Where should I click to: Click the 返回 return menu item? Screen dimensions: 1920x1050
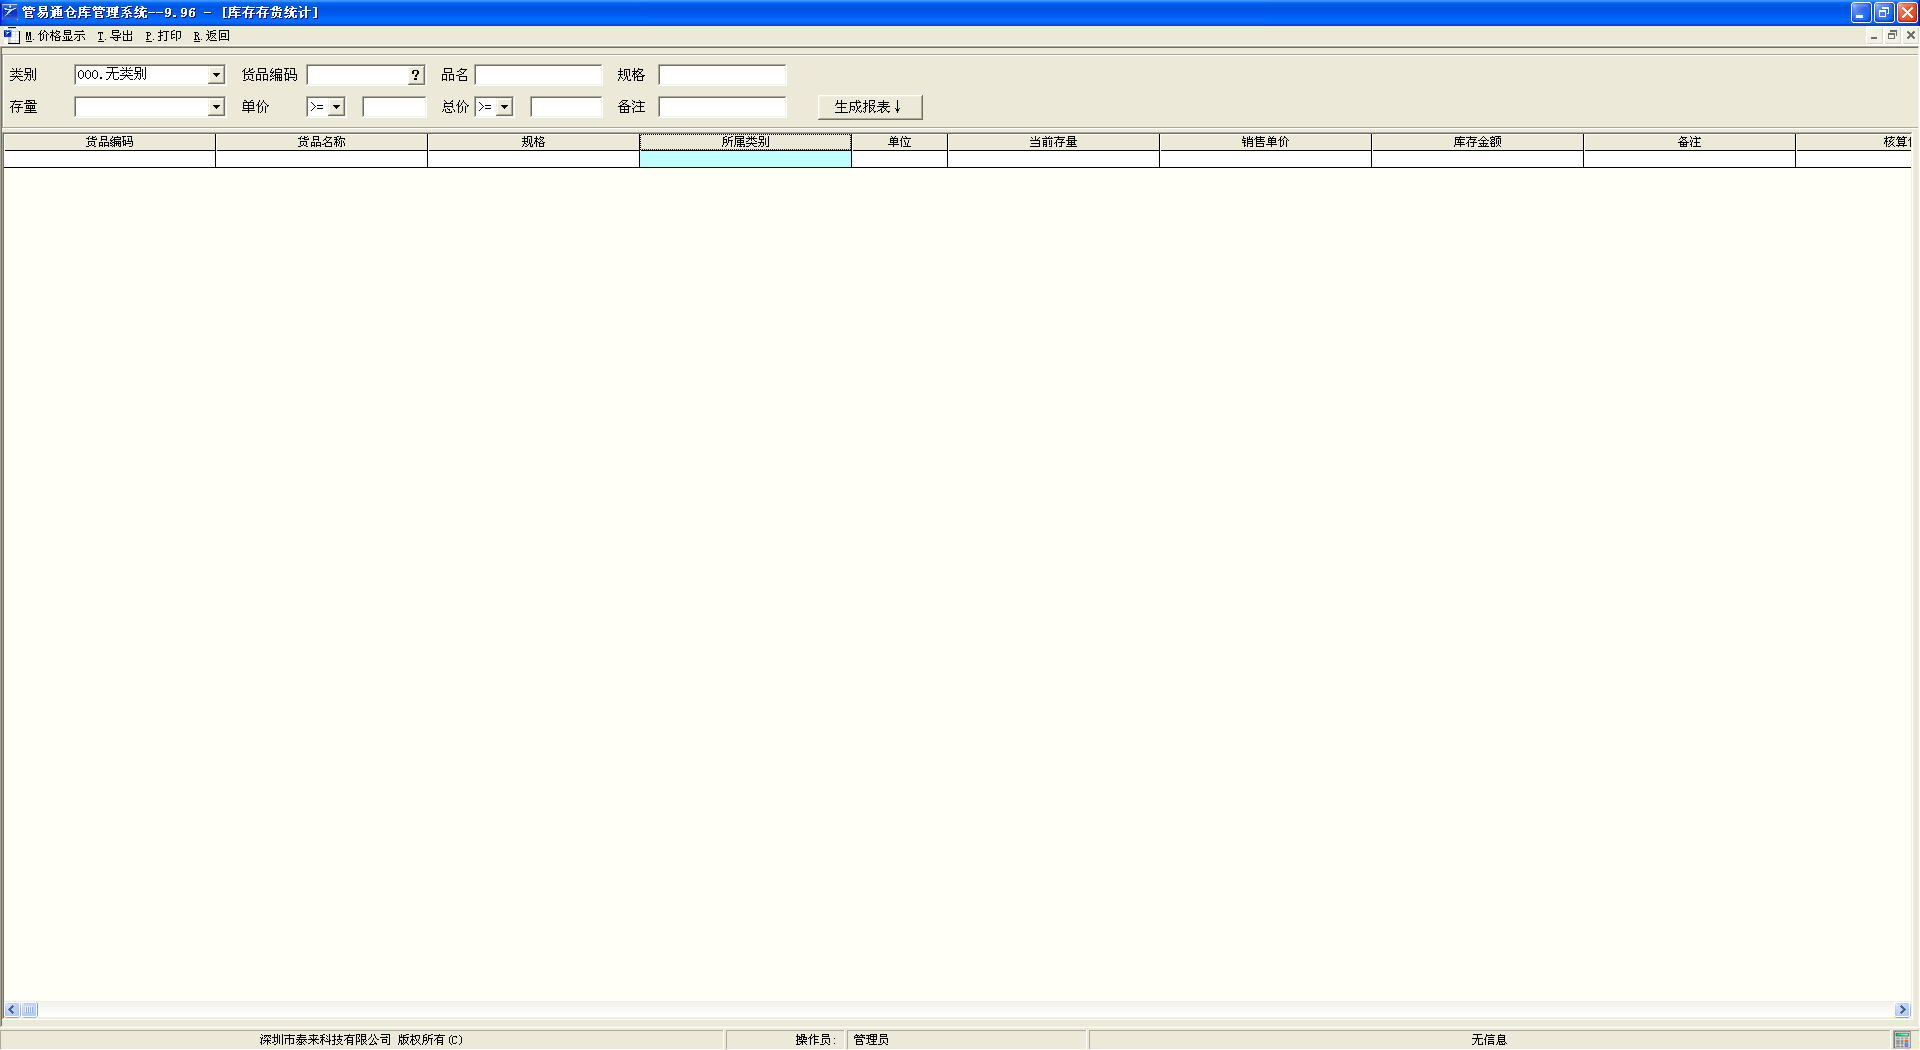tap(212, 36)
